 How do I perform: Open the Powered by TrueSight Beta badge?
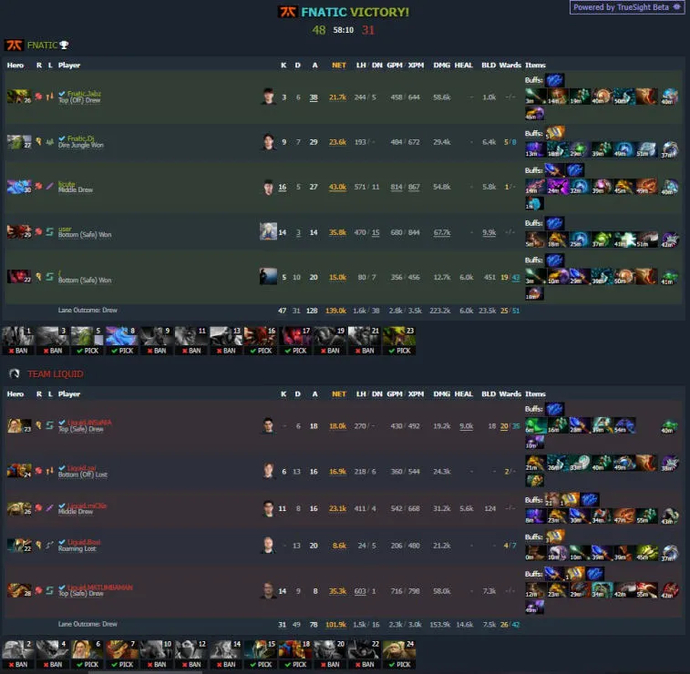click(x=627, y=7)
